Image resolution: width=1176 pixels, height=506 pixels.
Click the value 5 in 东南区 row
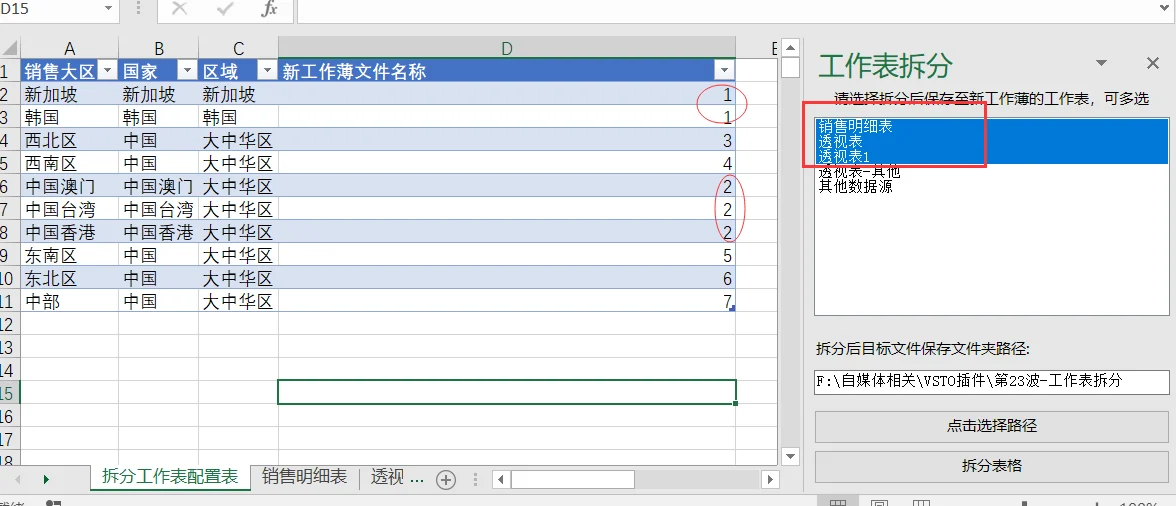tap(507, 255)
